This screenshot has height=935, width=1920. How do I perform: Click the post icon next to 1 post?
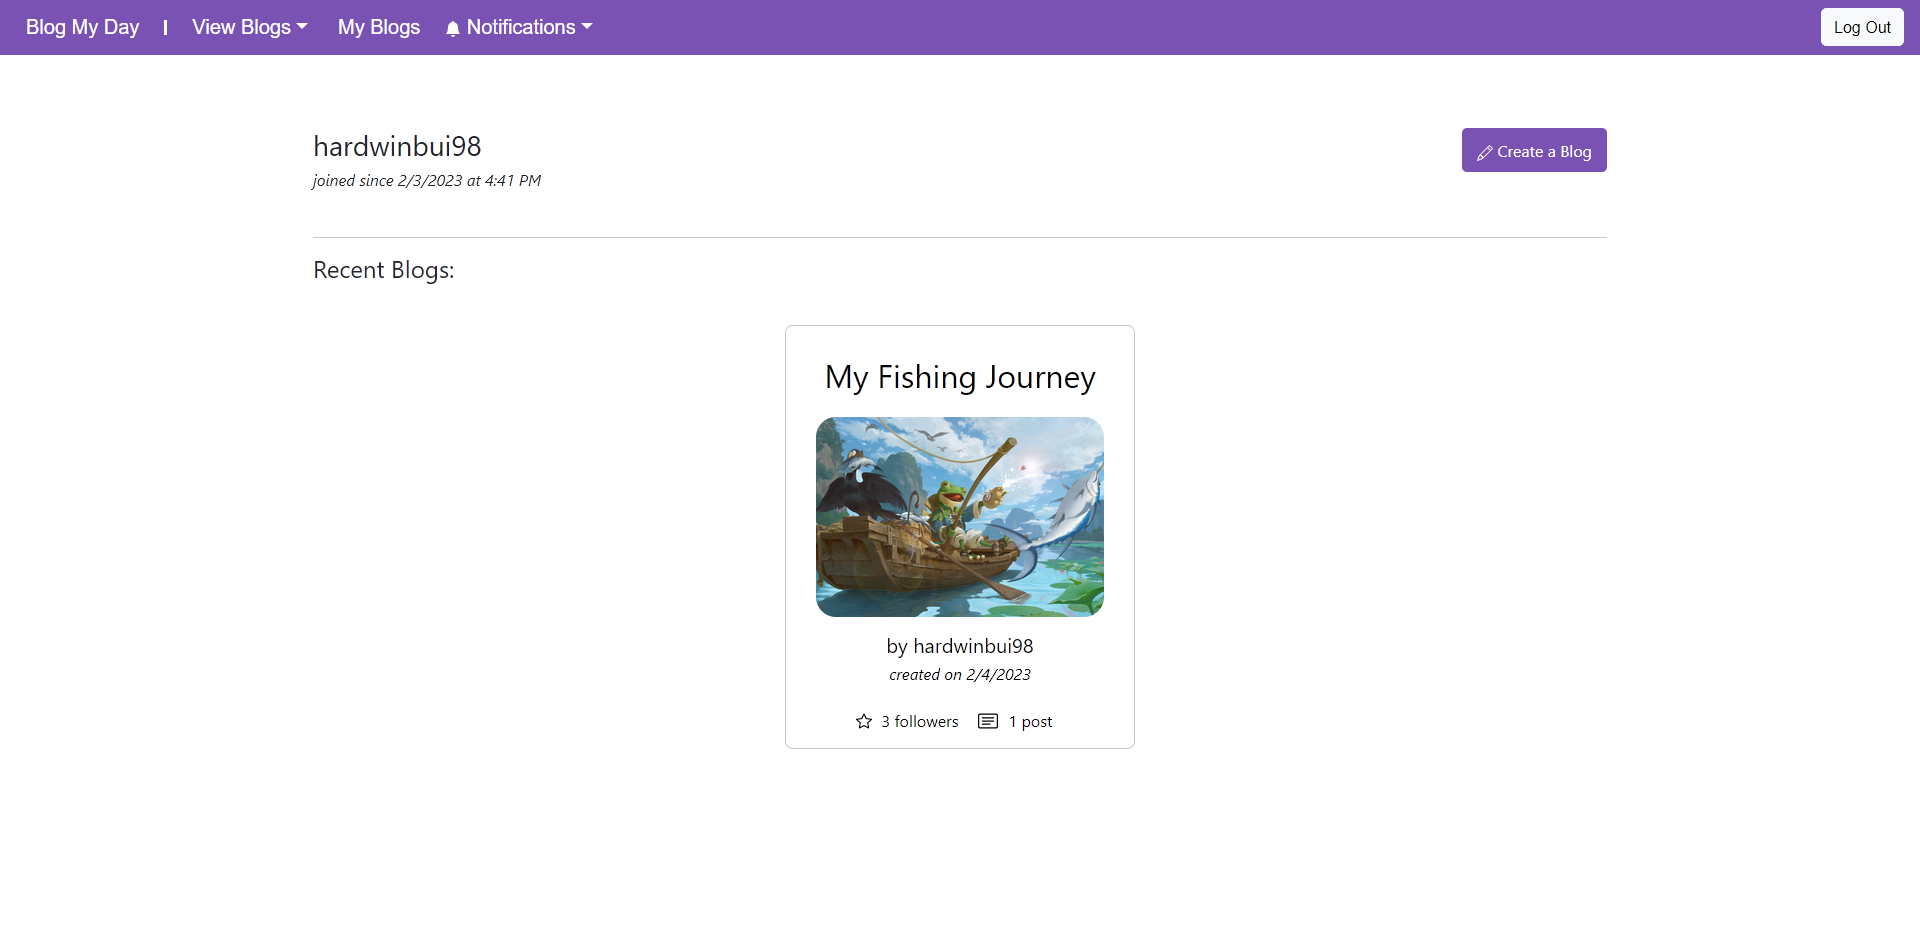point(988,721)
